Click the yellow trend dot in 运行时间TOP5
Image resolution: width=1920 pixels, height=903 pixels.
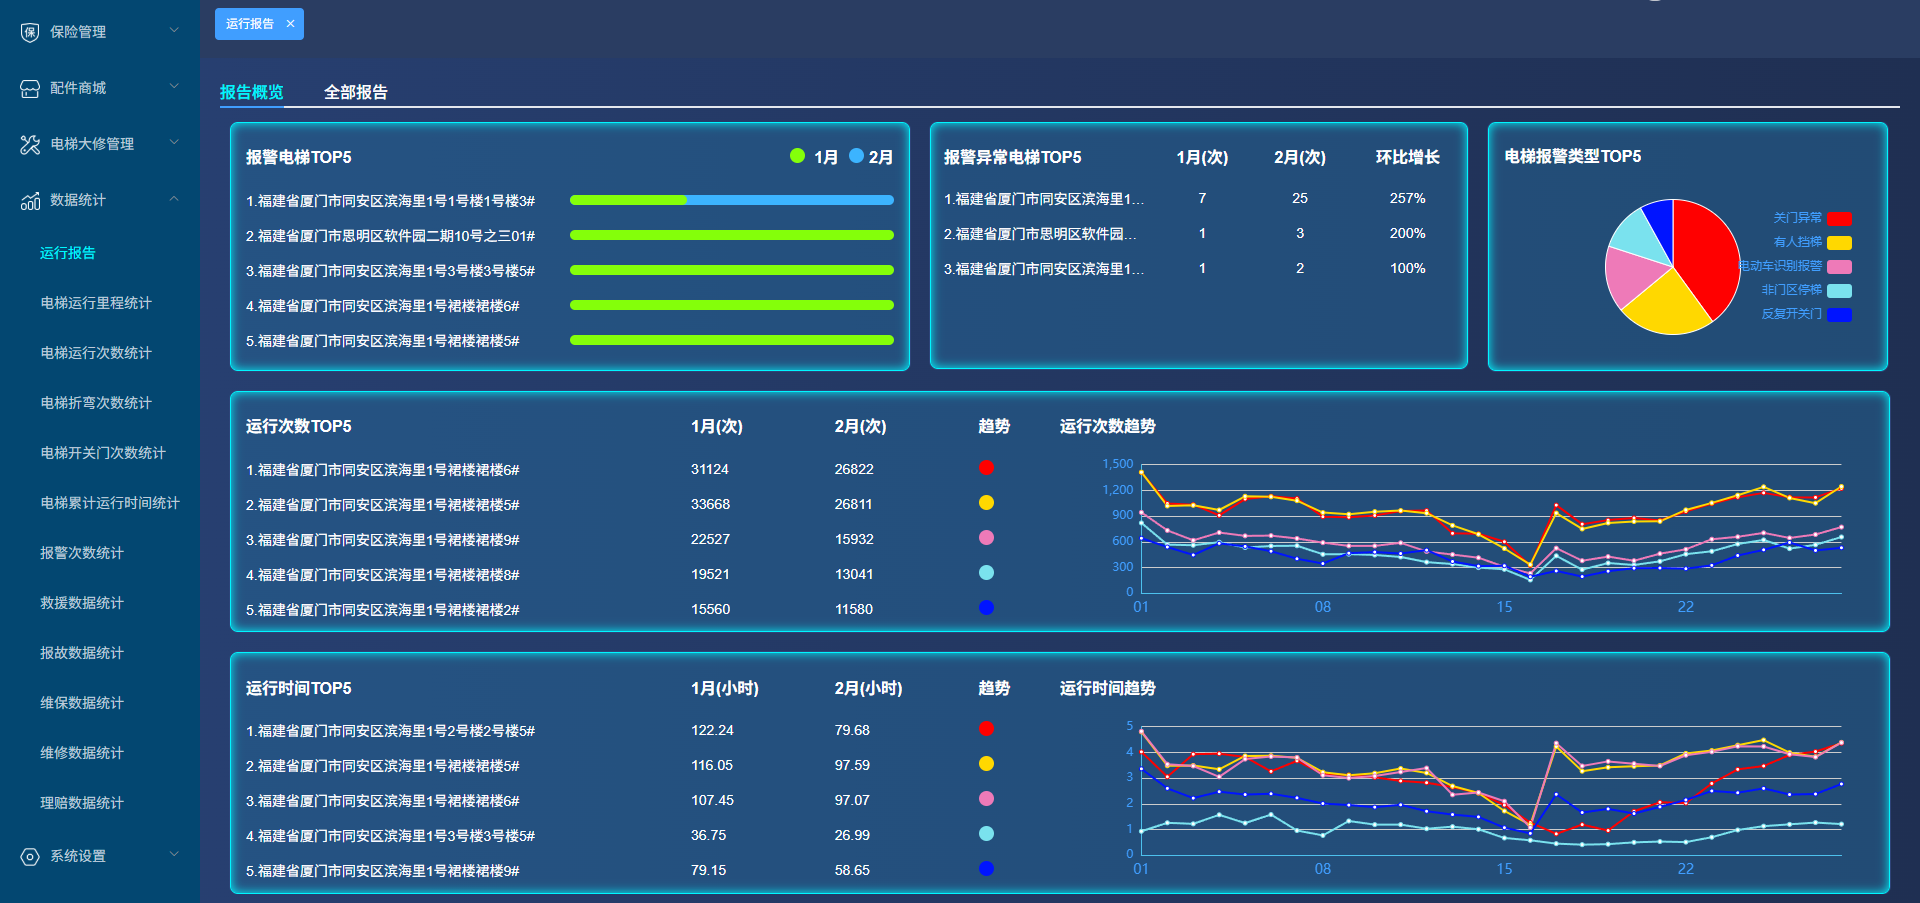coord(986,764)
